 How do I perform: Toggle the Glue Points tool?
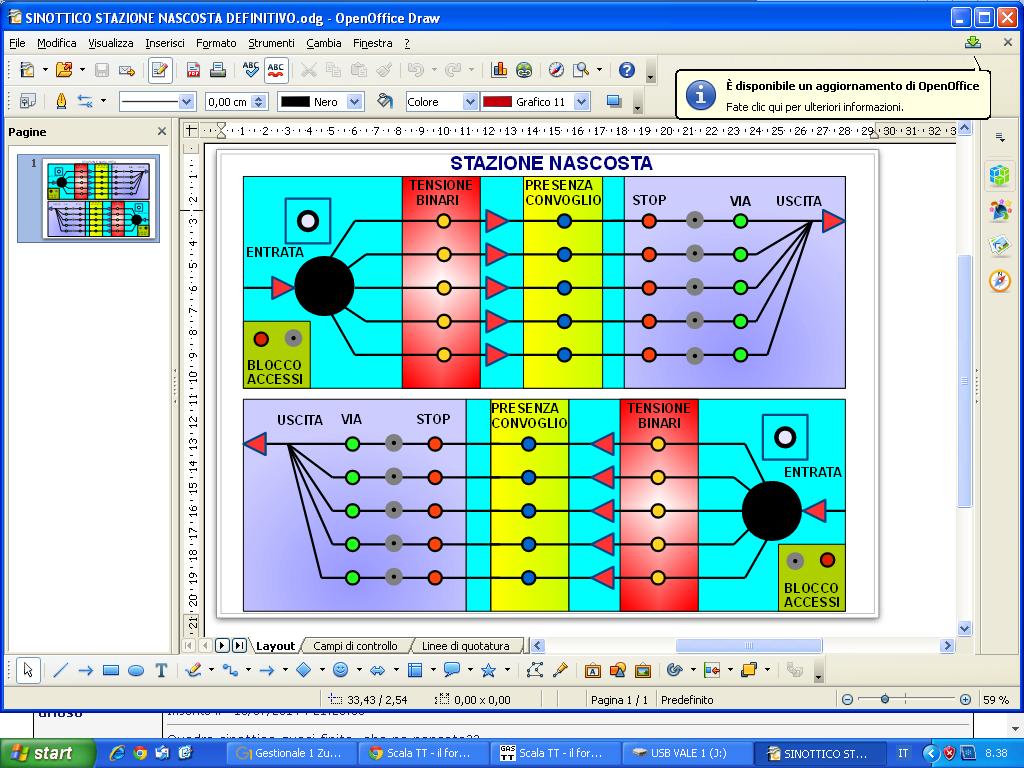[x=560, y=670]
